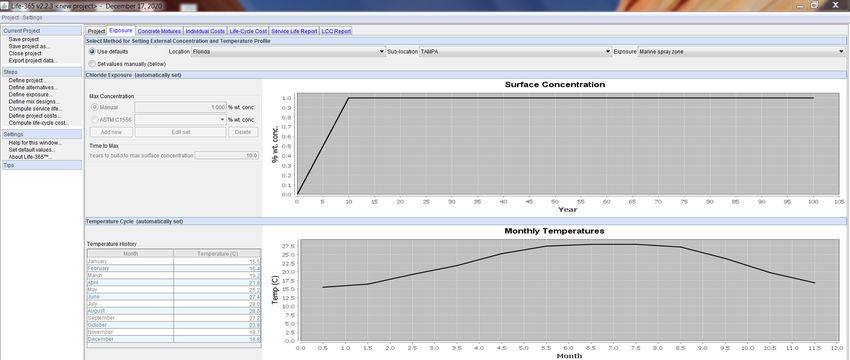Screen dimensions: 850x360
Task: Open Help for this window link
Action: (35, 143)
